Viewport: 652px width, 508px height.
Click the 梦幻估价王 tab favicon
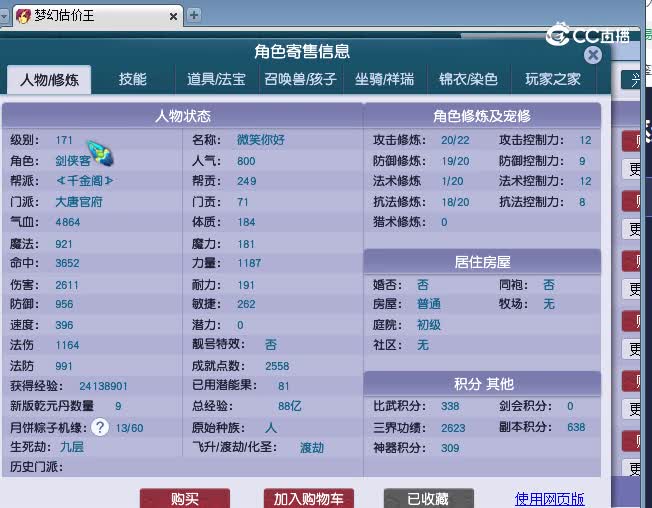pos(23,16)
